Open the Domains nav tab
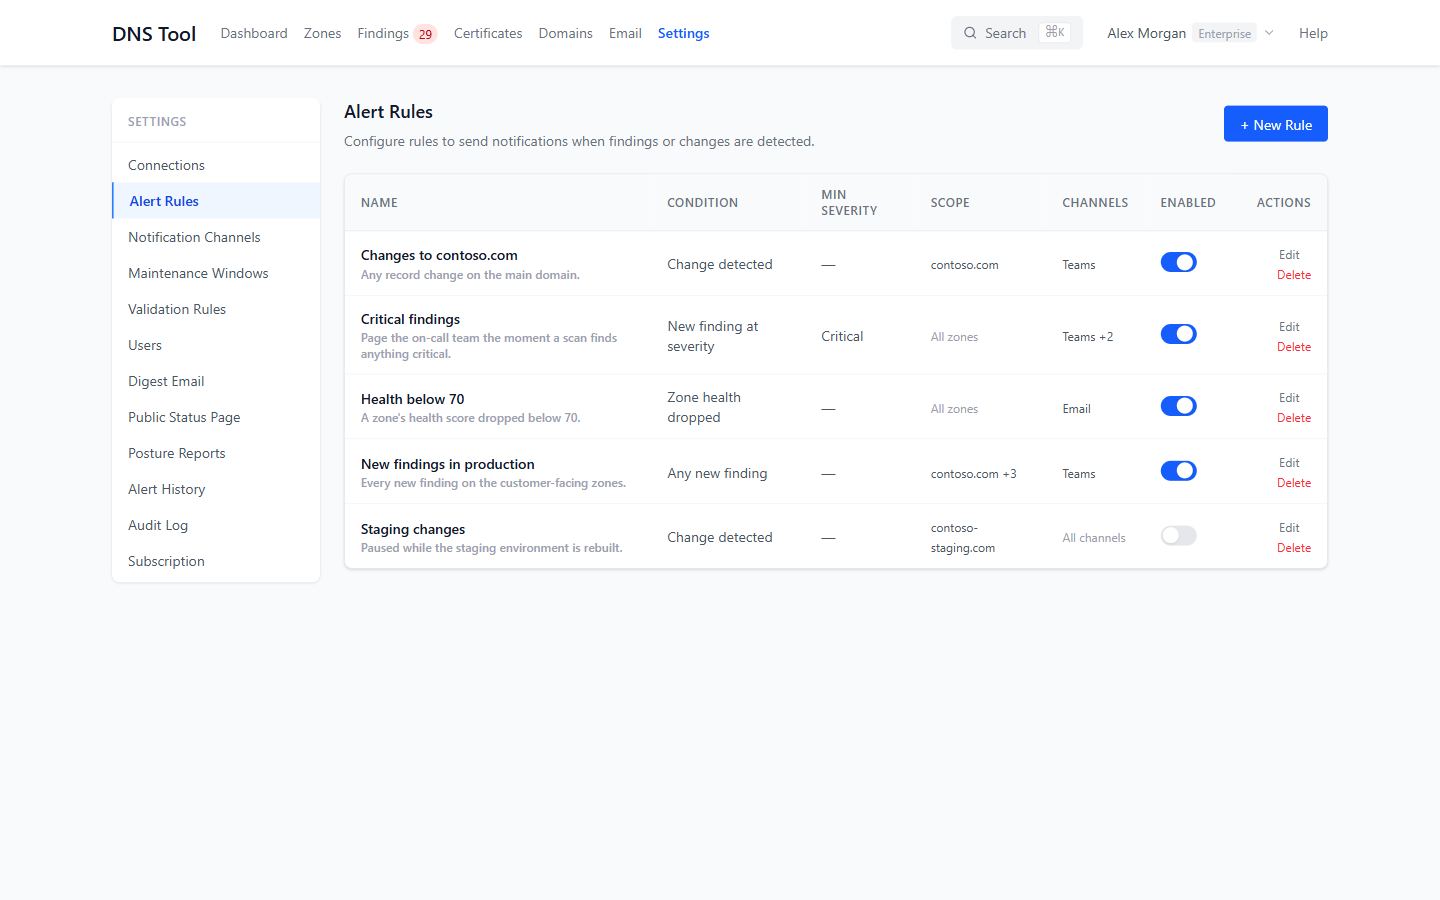The width and height of the screenshot is (1440, 900). click(565, 33)
